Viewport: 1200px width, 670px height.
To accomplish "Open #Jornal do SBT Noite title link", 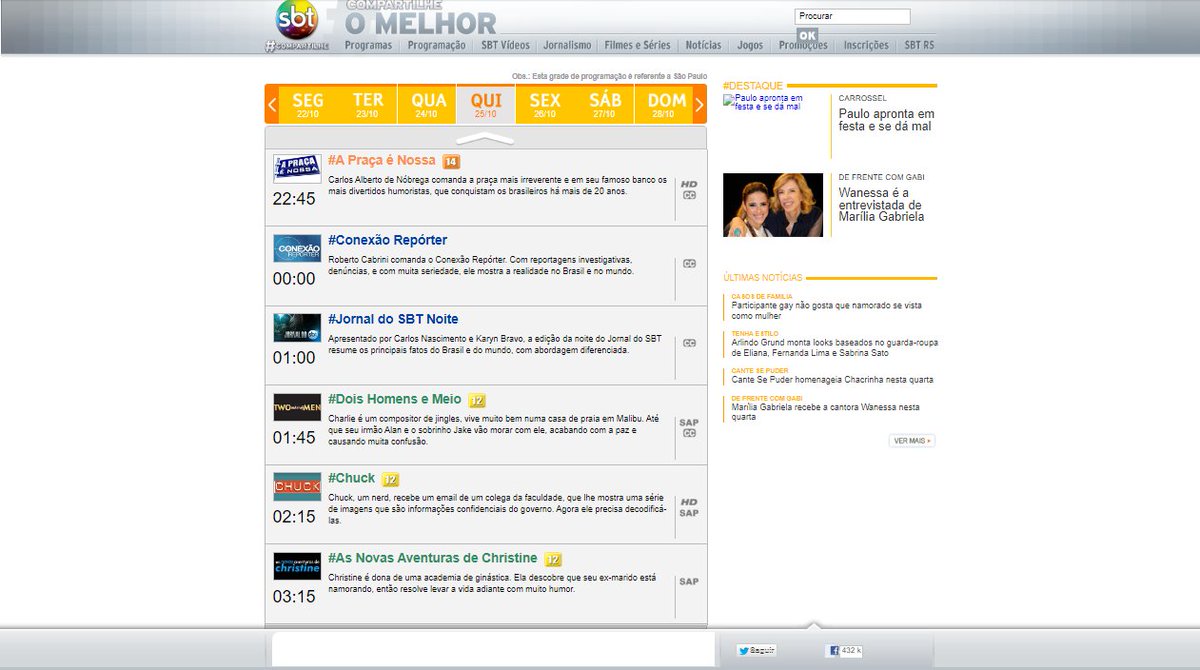I will (393, 319).
